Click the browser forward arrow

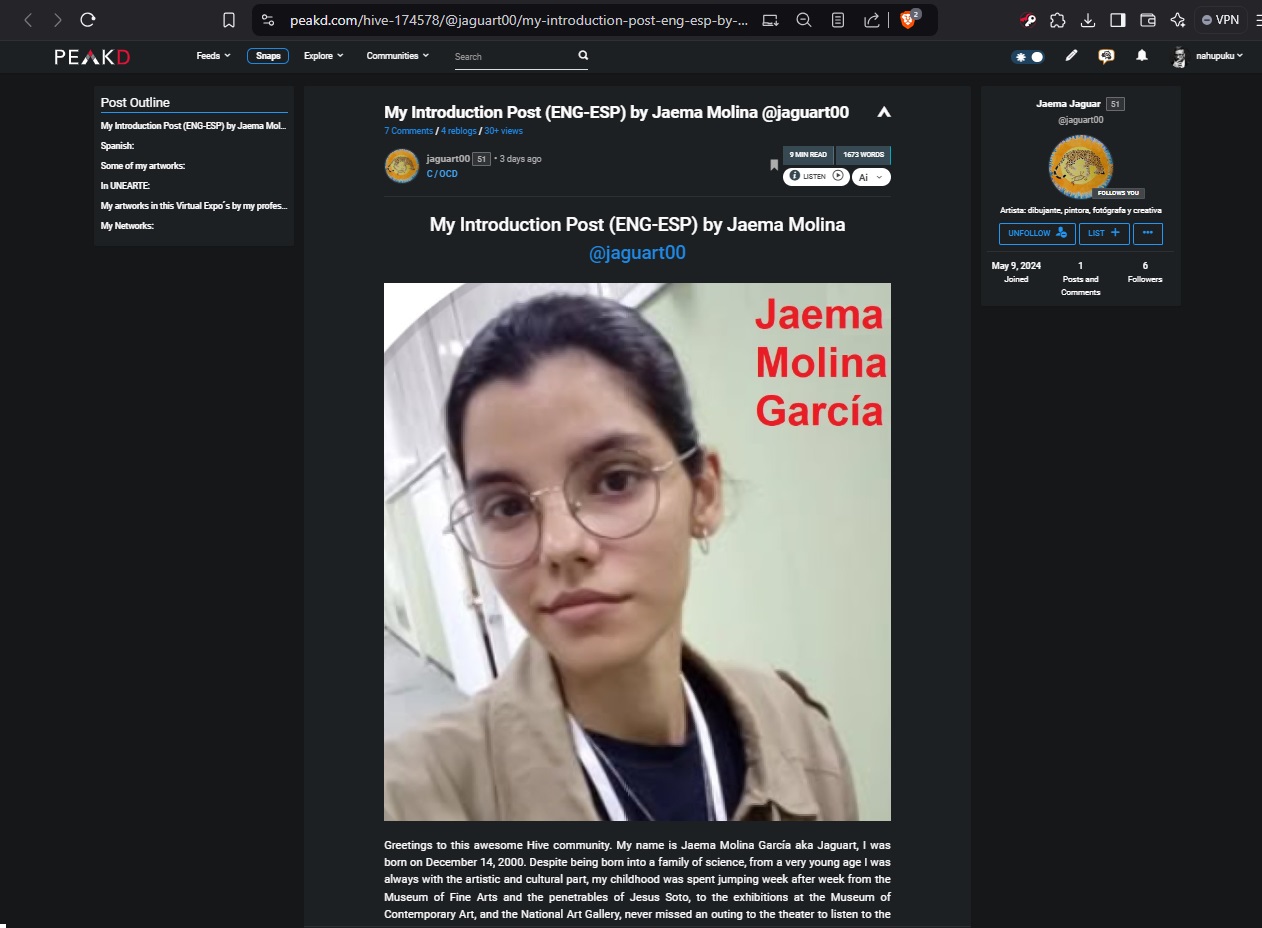pyautogui.click(x=58, y=20)
